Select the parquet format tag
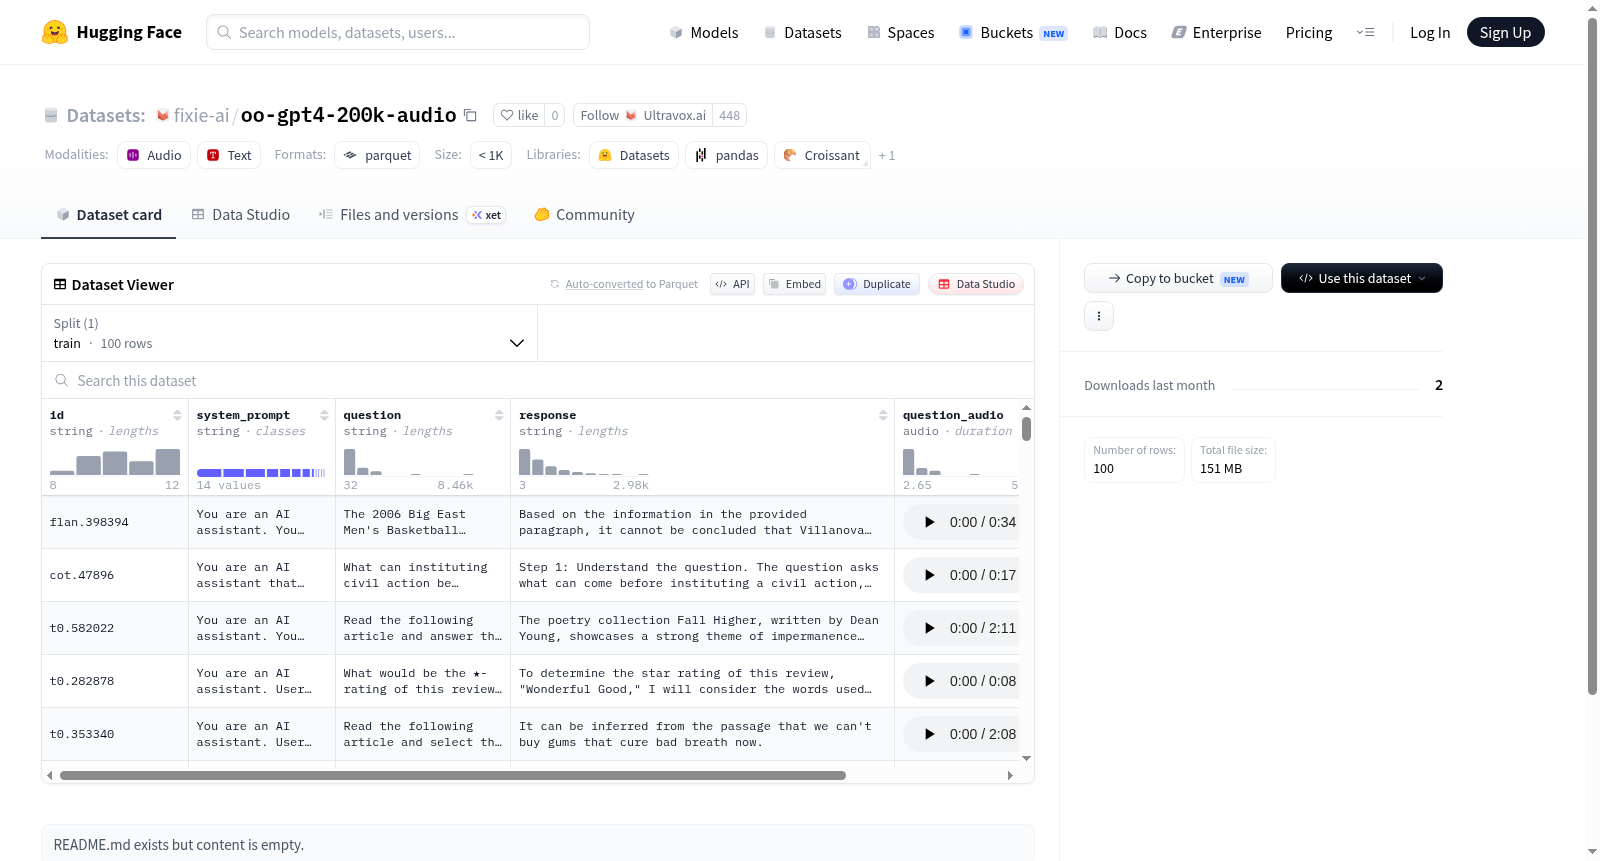 (x=377, y=155)
